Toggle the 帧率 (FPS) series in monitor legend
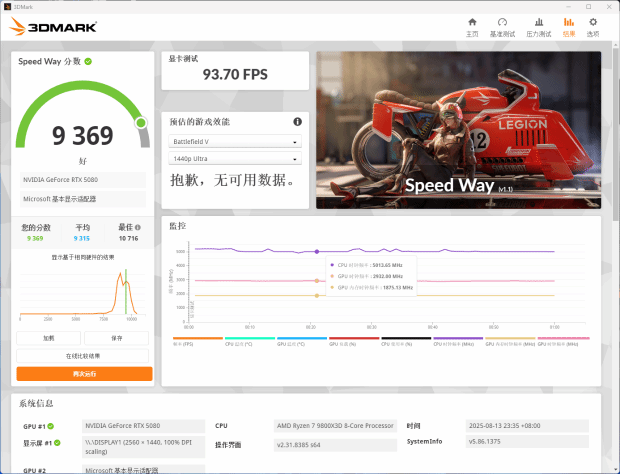 [198, 342]
